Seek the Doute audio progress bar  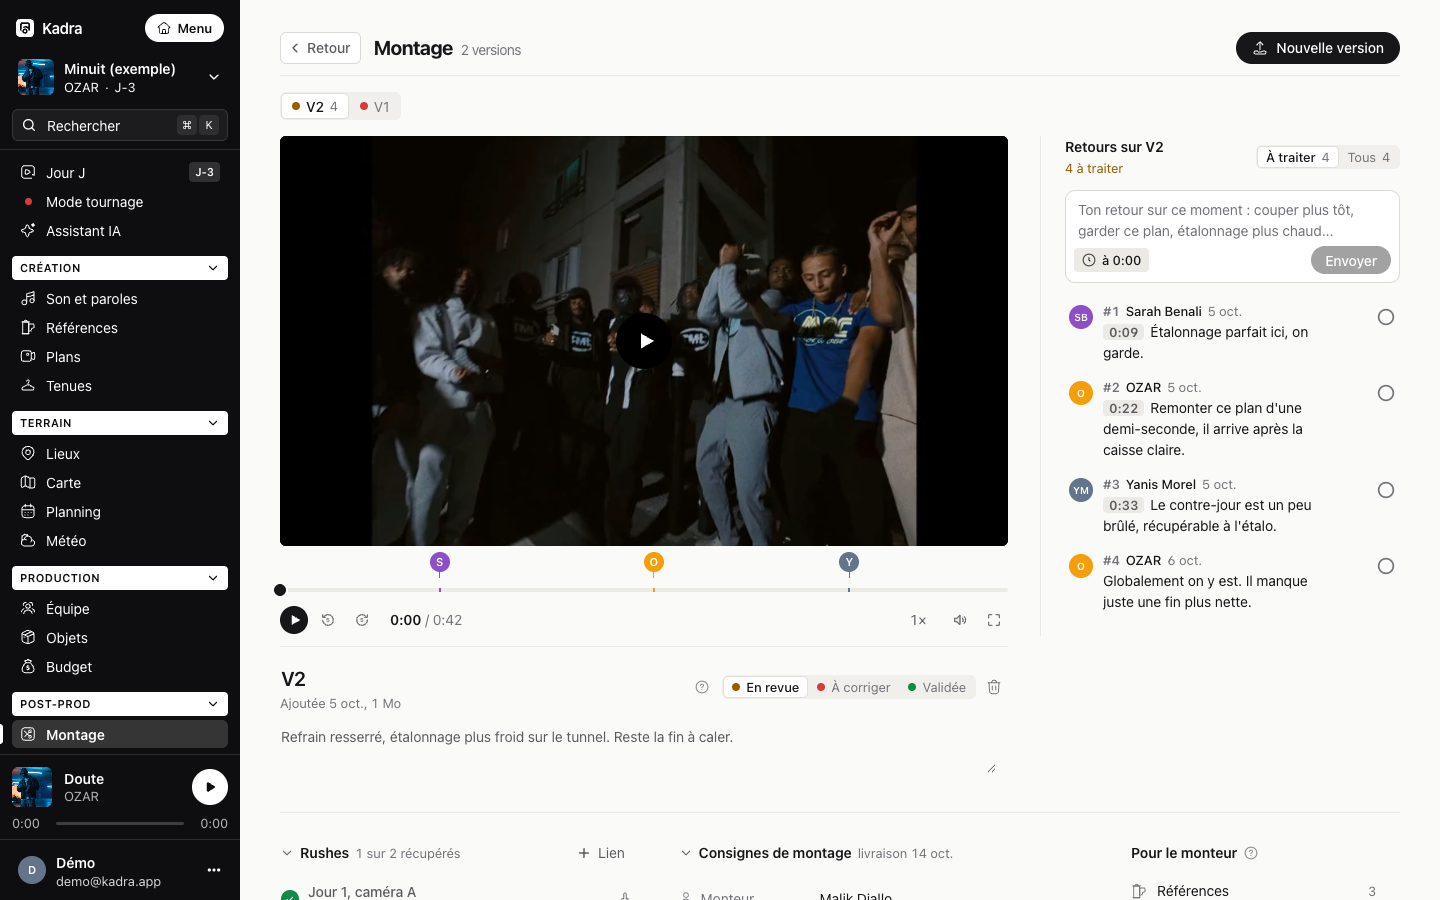coord(120,823)
